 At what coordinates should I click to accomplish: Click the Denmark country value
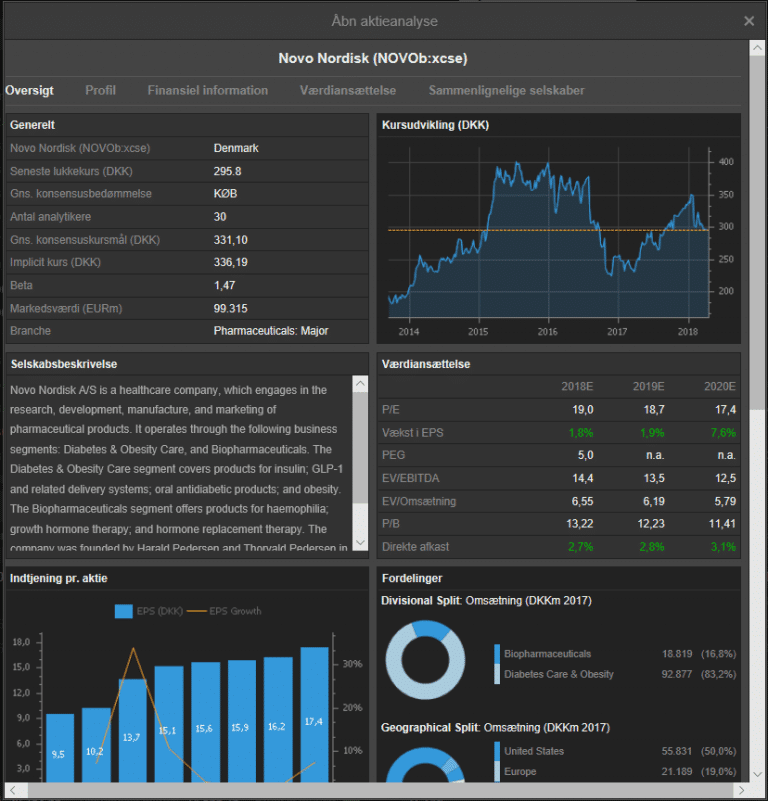tap(236, 148)
